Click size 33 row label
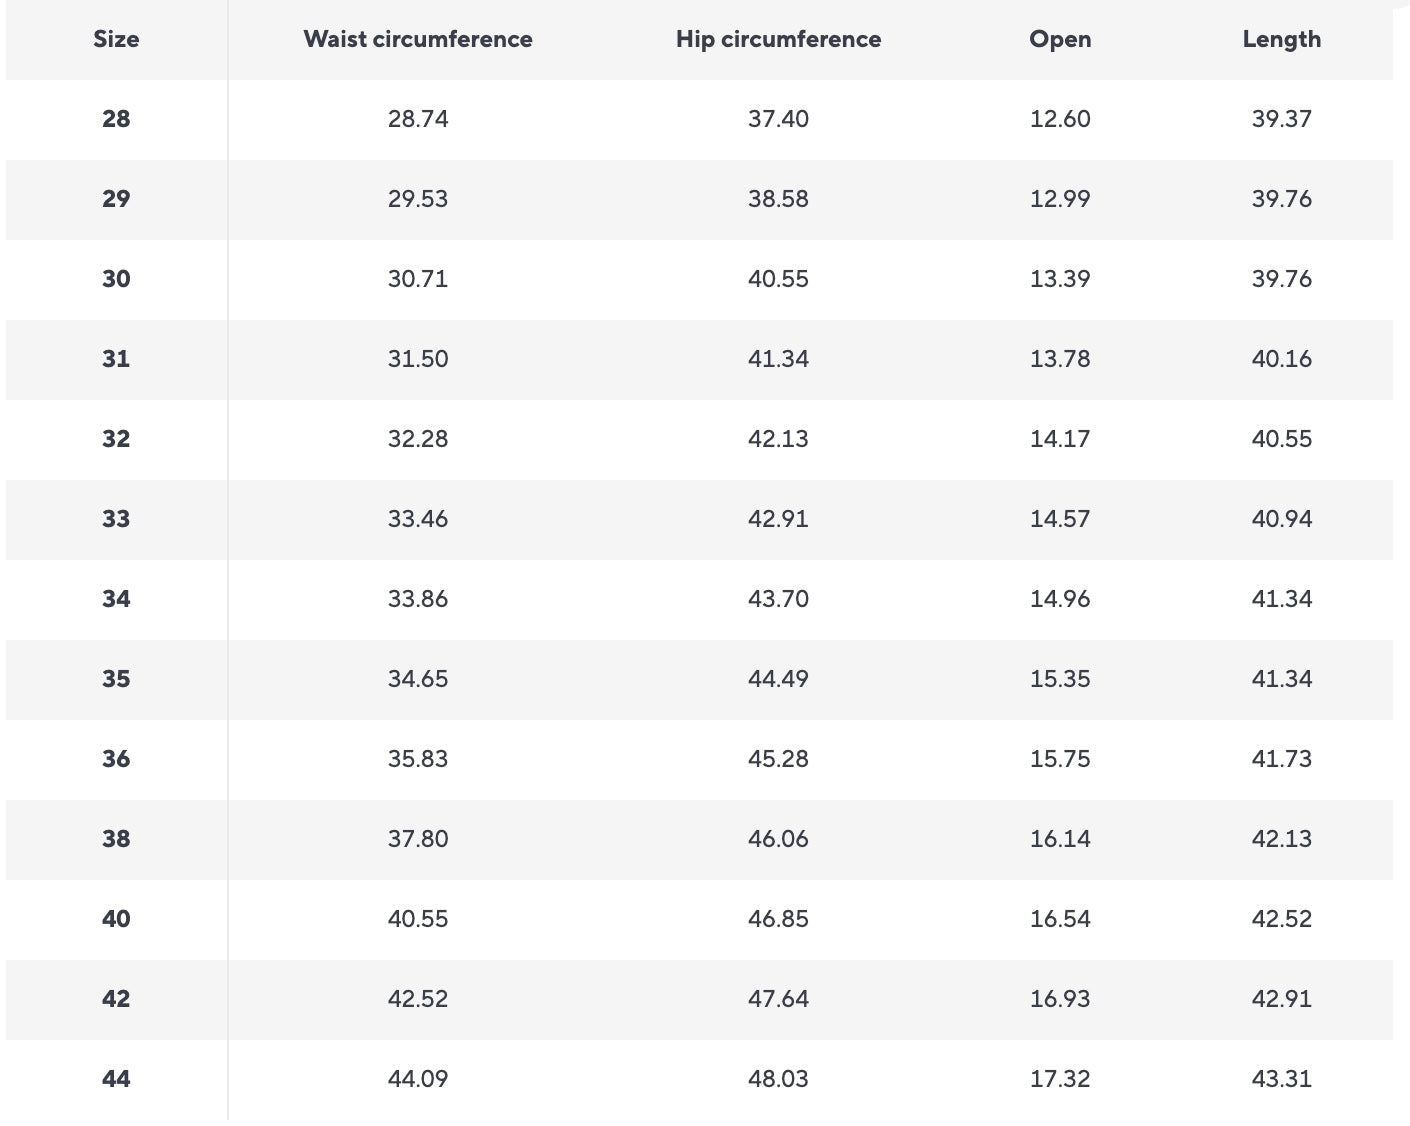The width and height of the screenshot is (1410, 1126). point(116,519)
